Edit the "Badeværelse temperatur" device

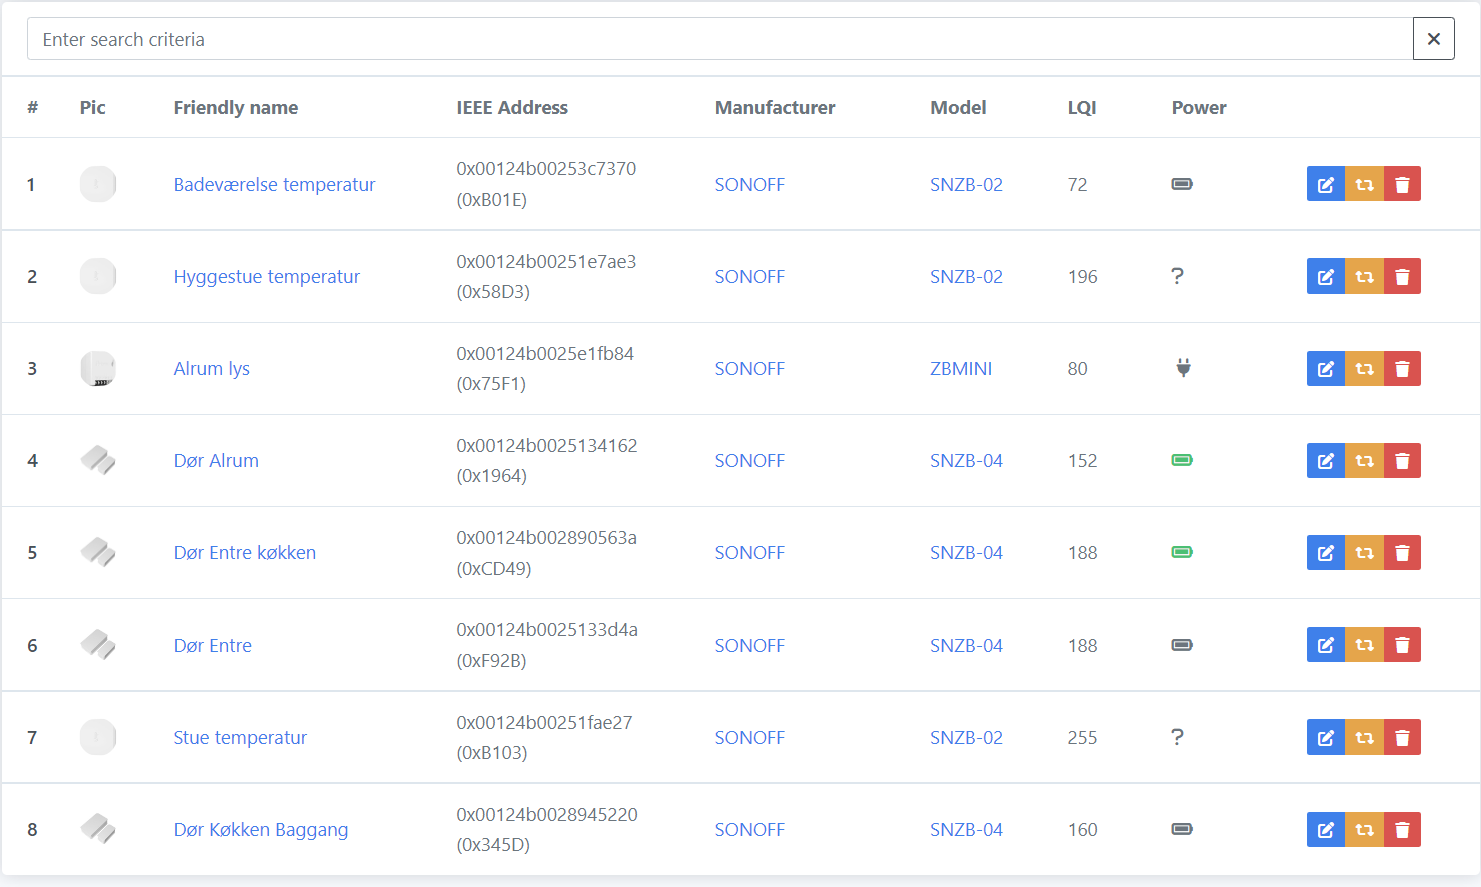(1326, 184)
